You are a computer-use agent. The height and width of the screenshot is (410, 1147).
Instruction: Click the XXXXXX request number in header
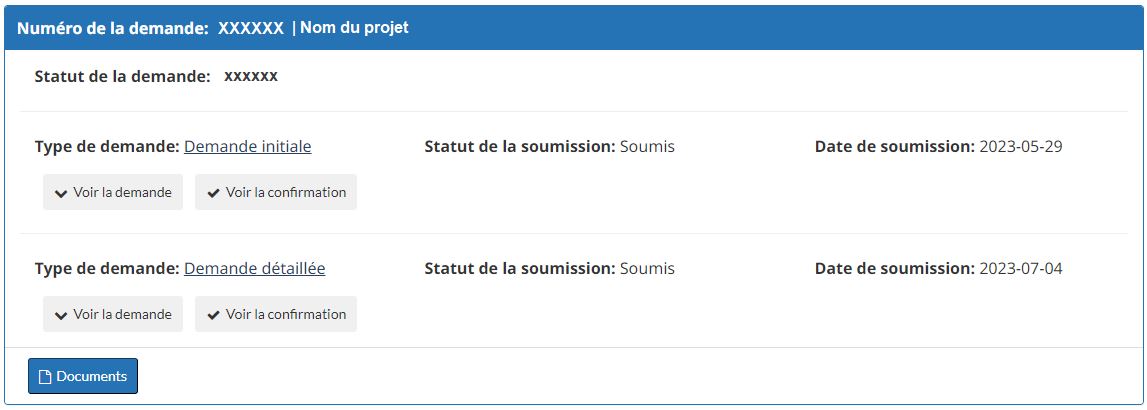pyautogui.click(x=251, y=28)
